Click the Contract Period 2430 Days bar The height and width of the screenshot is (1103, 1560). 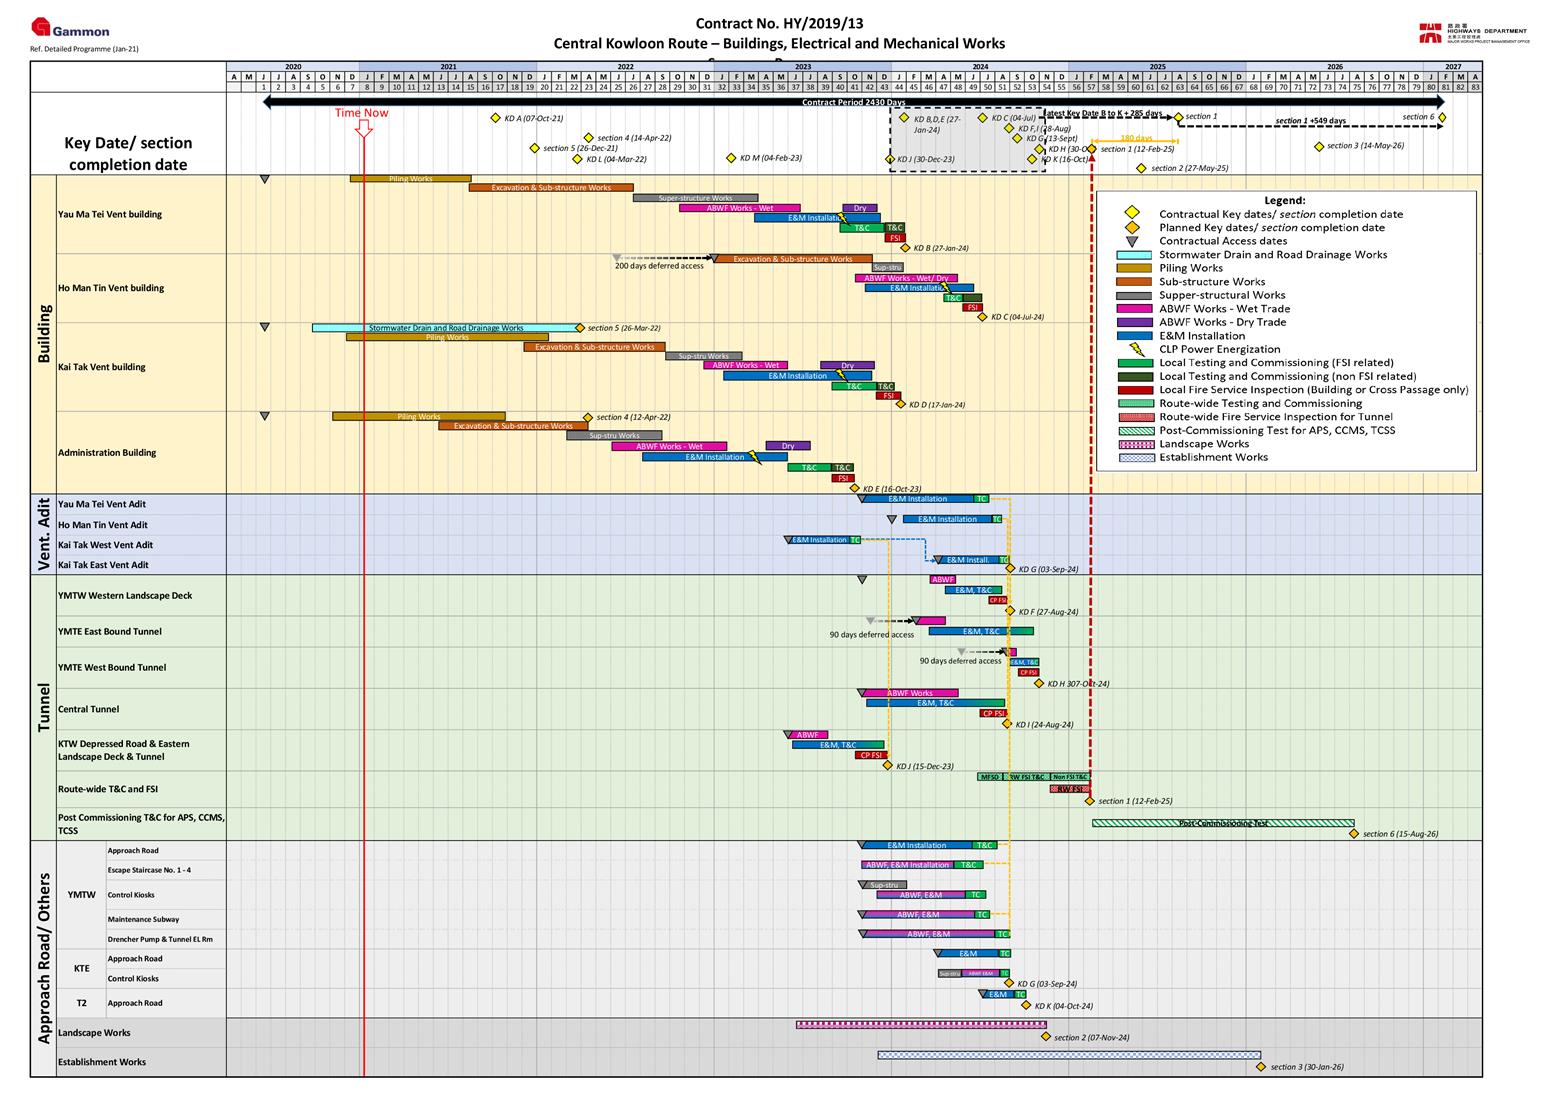coord(853,102)
